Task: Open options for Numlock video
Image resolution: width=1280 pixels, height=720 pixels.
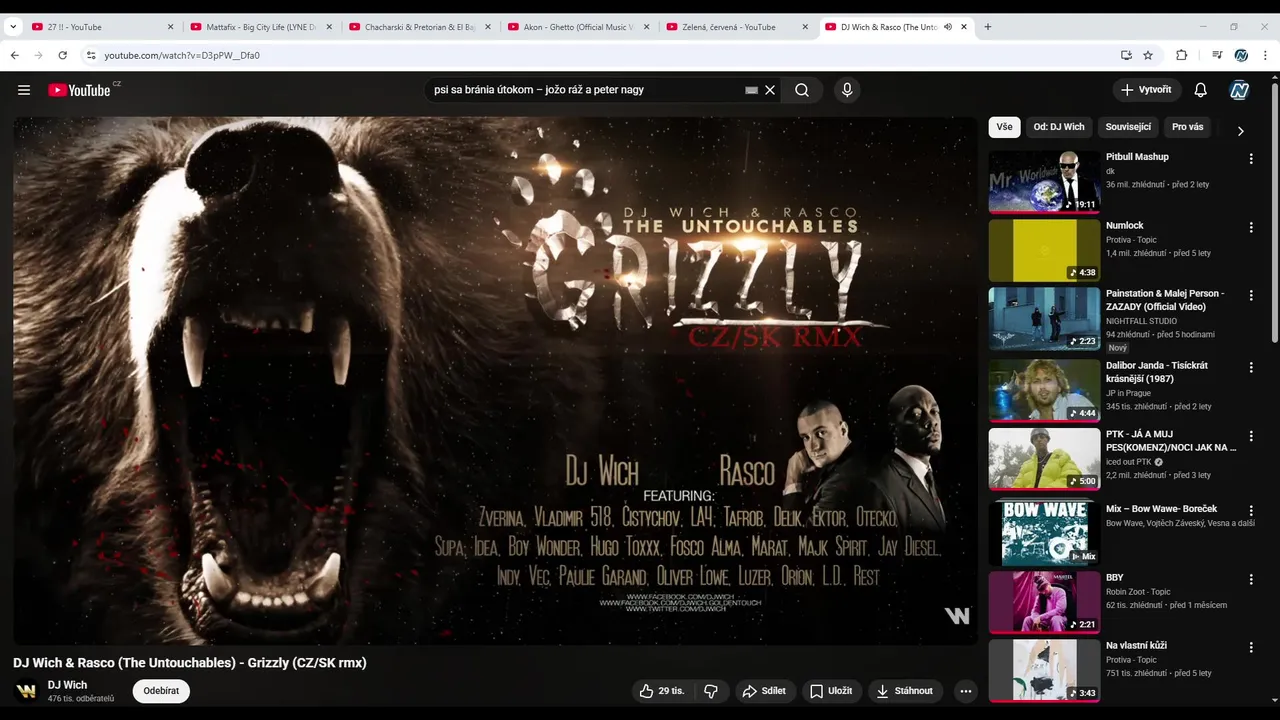Action: [x=1251, y=227]
